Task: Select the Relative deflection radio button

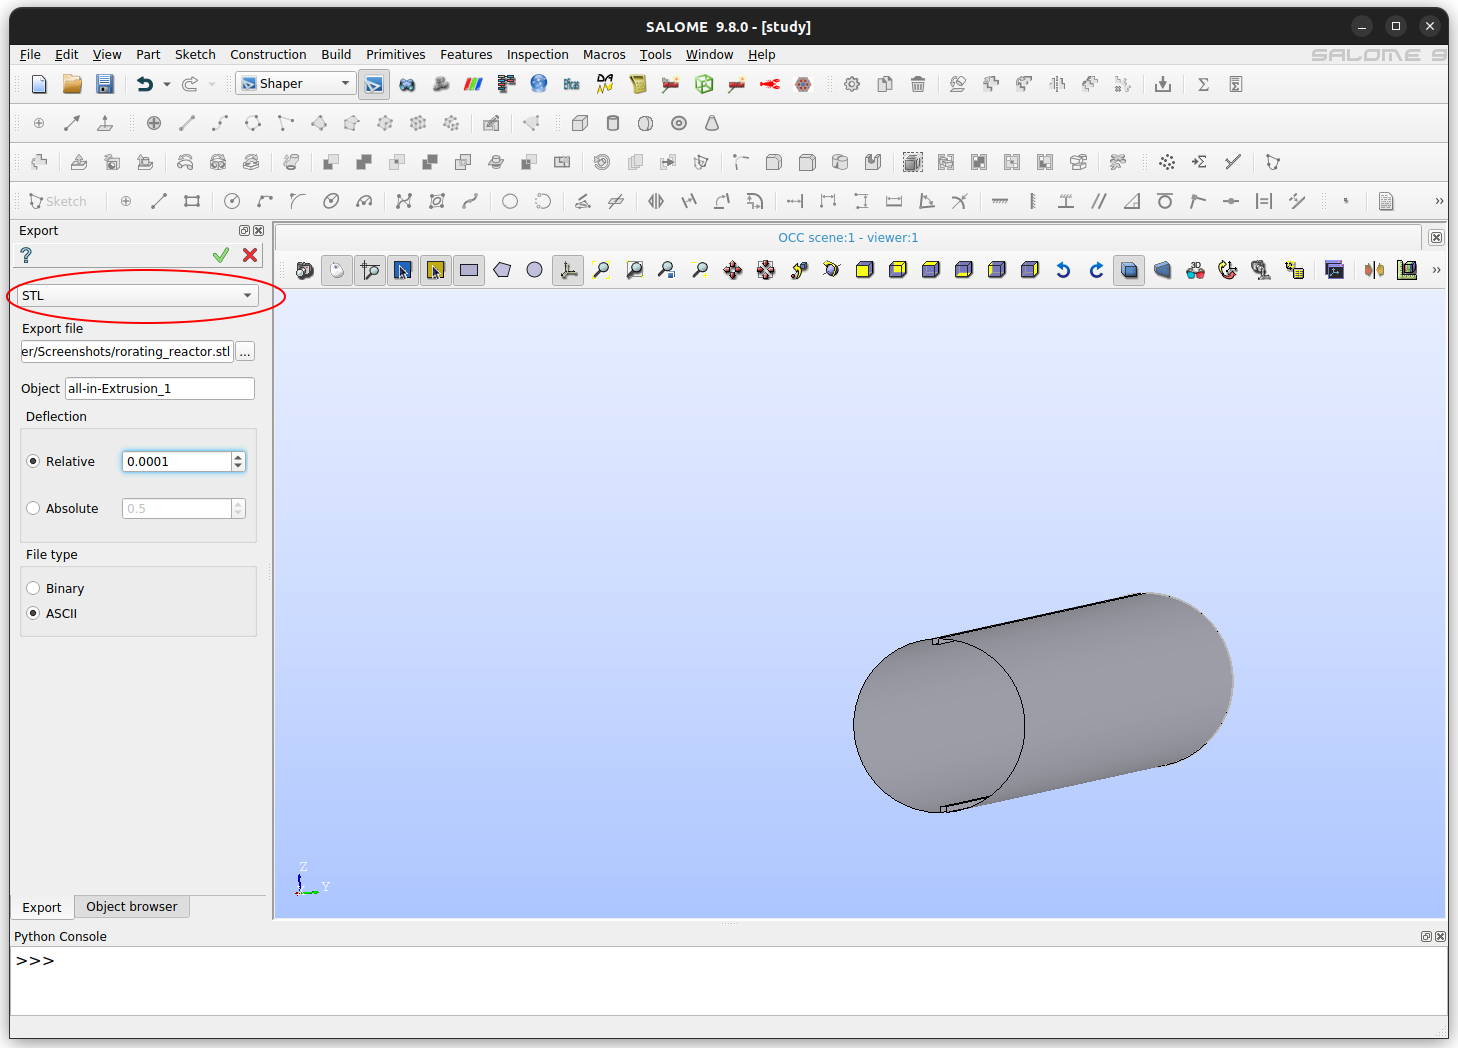Action: (33, 461)
